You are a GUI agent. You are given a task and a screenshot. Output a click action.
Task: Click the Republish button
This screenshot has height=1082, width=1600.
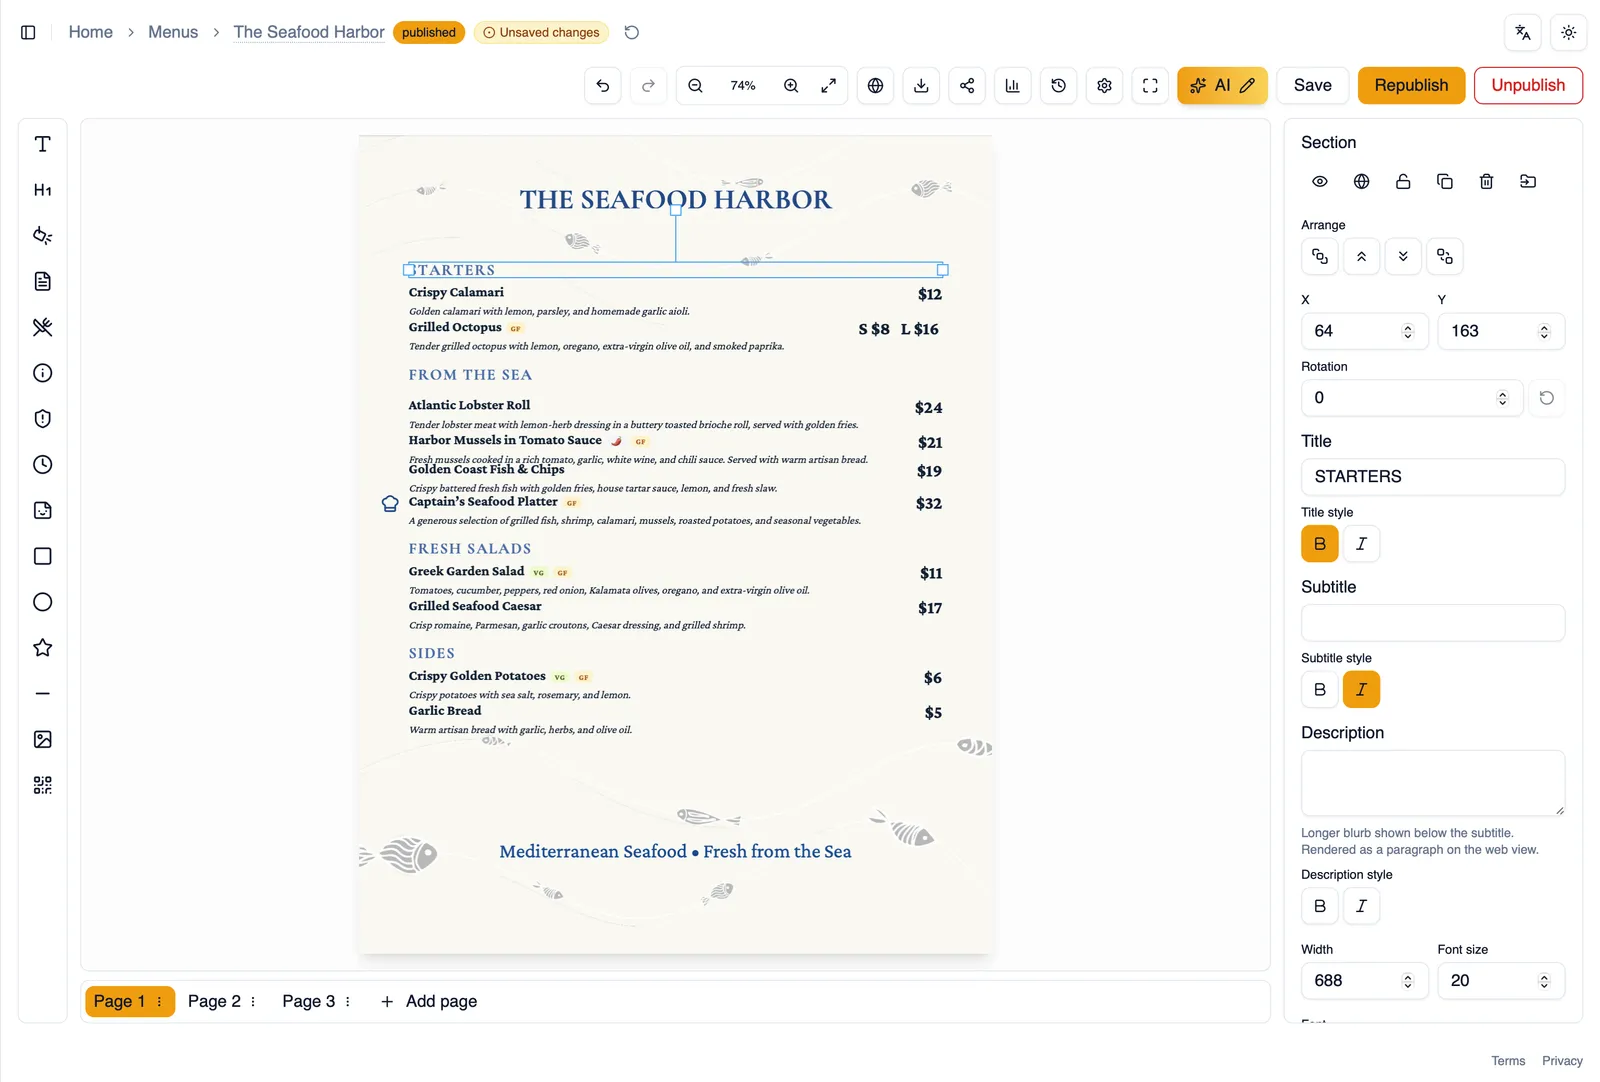[1411, 86]
